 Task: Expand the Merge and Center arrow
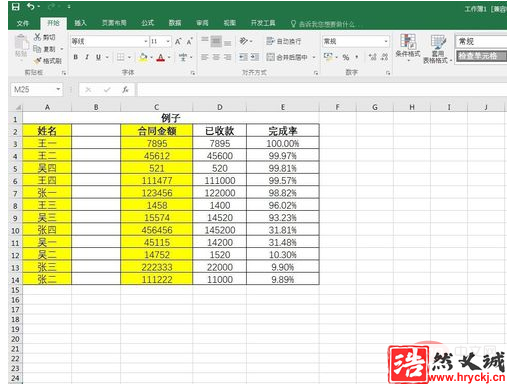(314, 57)
